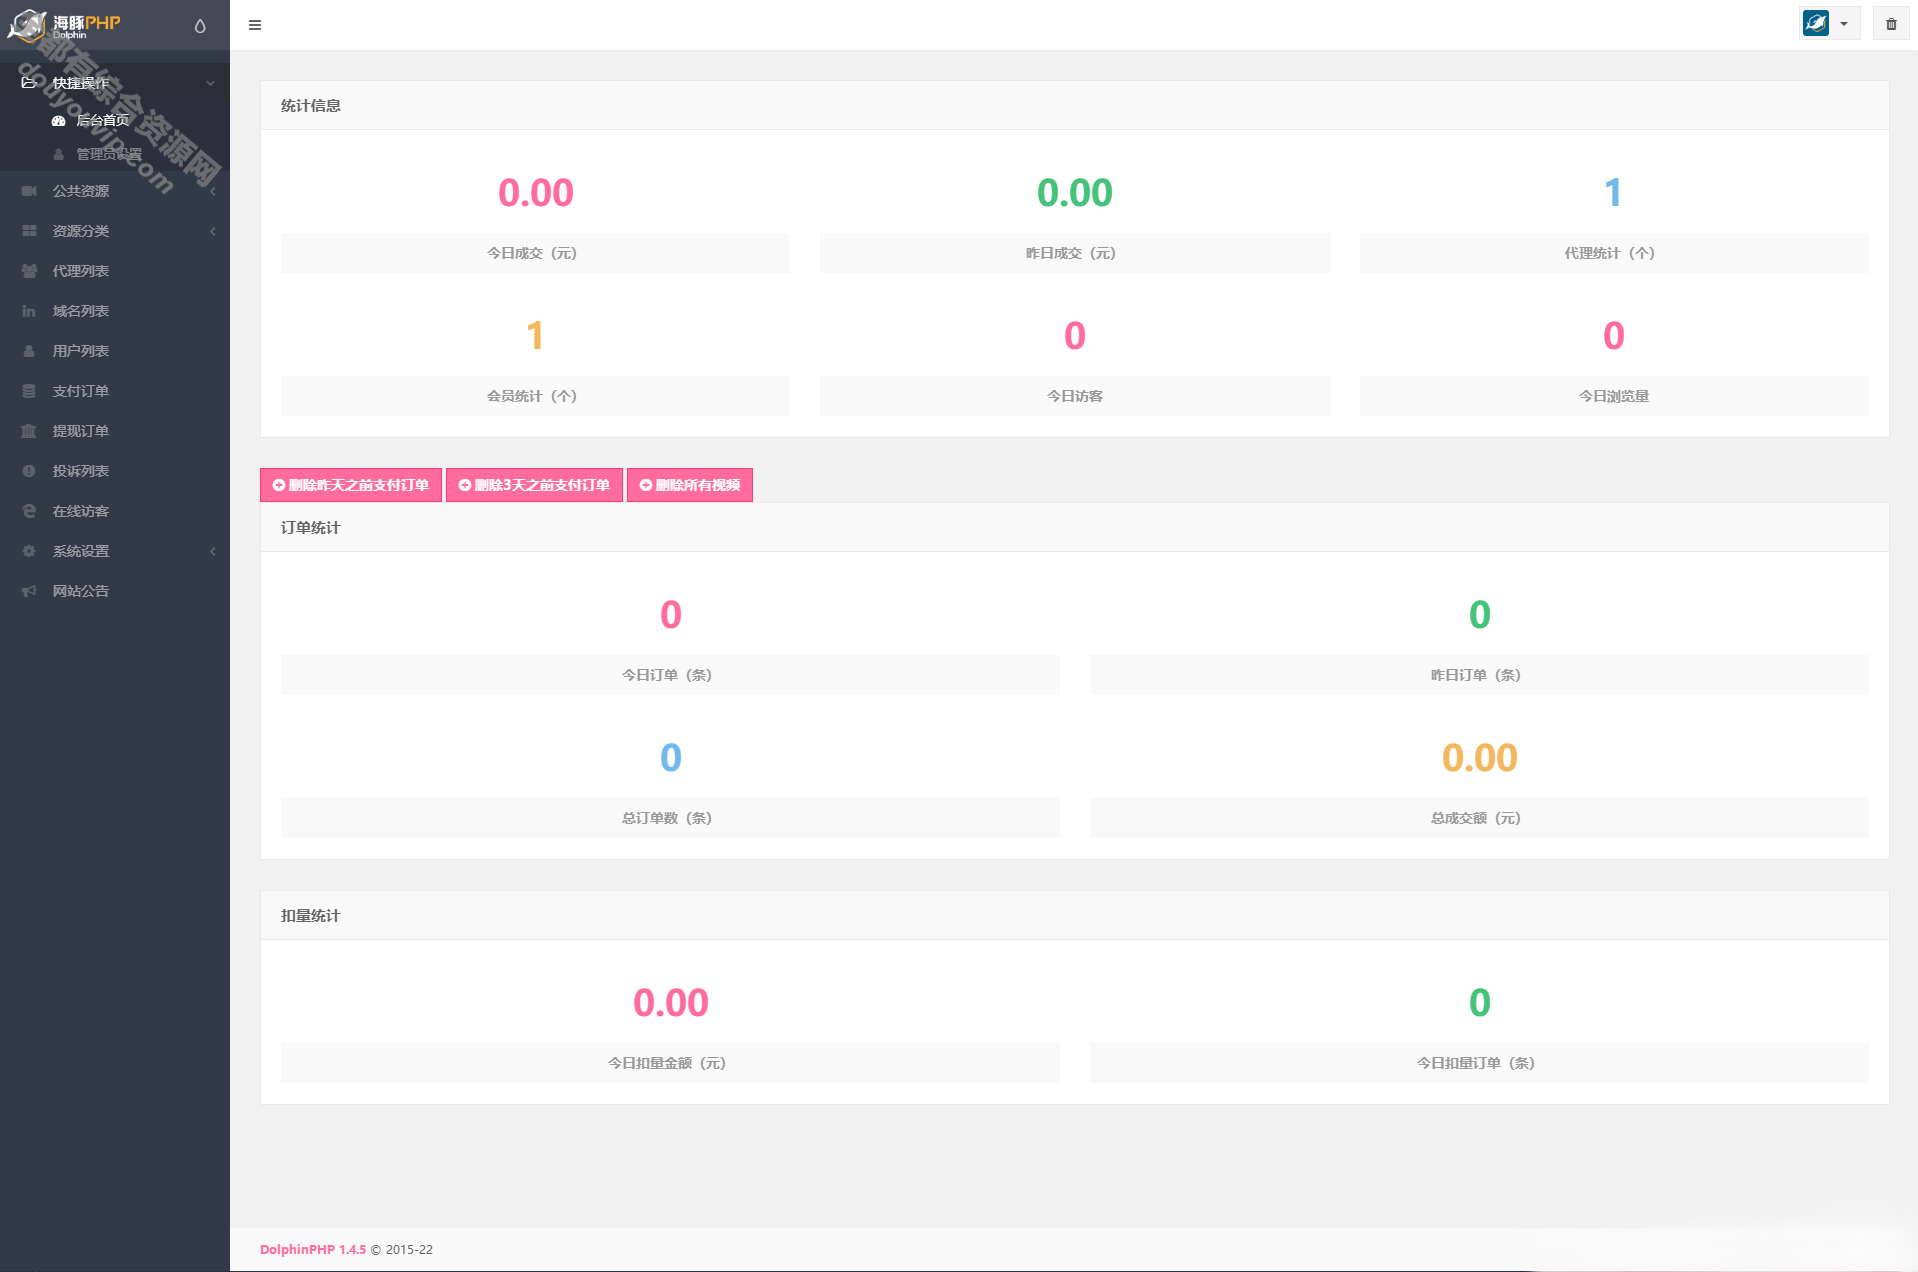Open the 公共资源 menu item
The image size is (1918, 1272).
pos(81,191)
